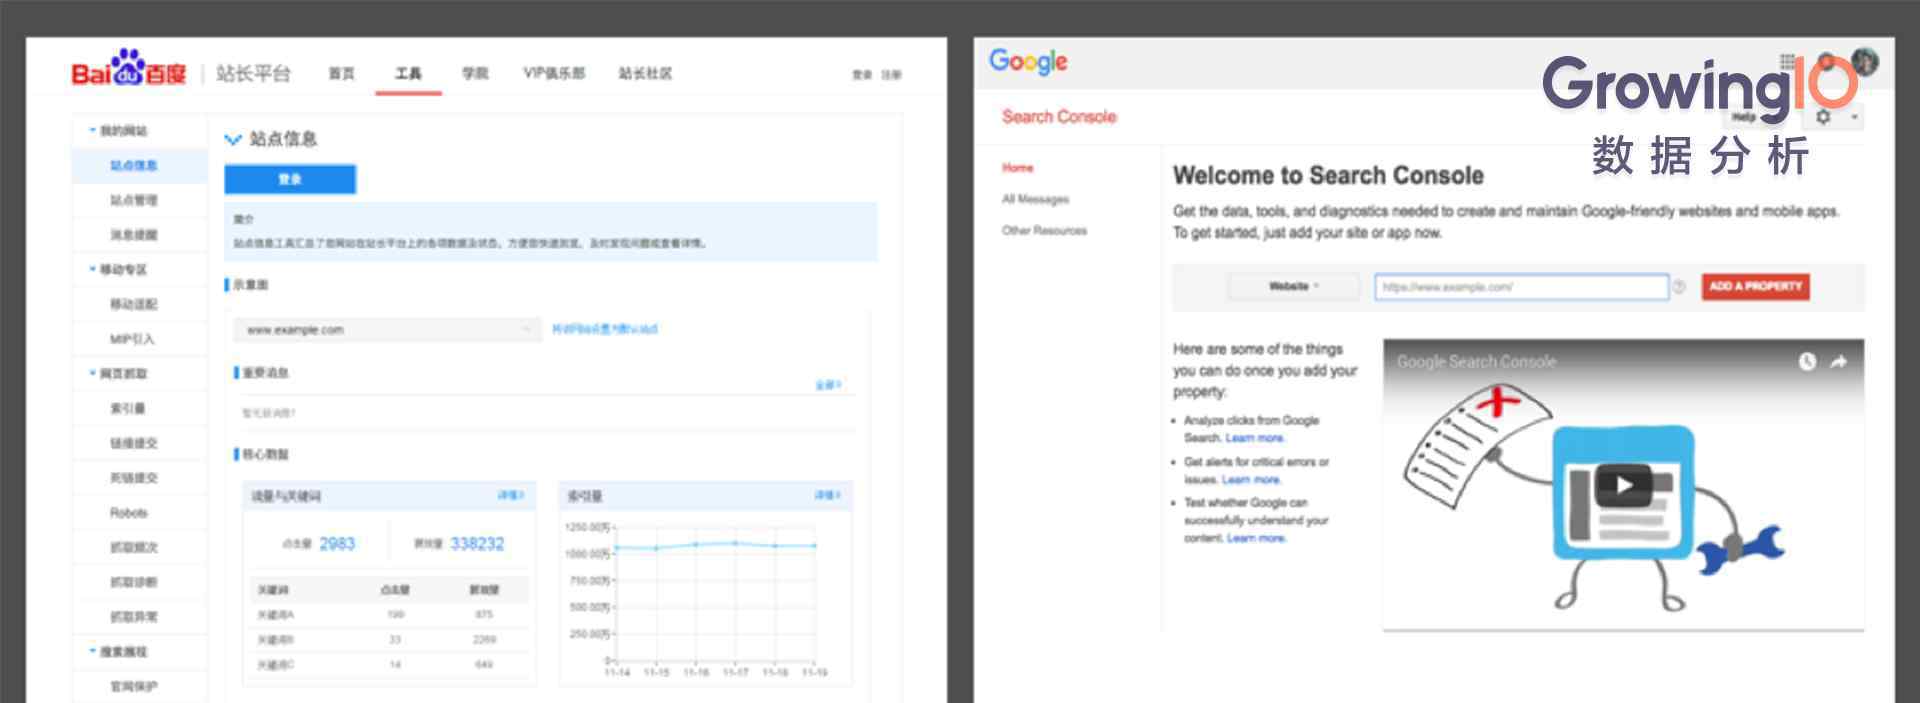Open the www.example.com site dropdown
Viewport: 1920px width, 703px height.
[388, 329]
